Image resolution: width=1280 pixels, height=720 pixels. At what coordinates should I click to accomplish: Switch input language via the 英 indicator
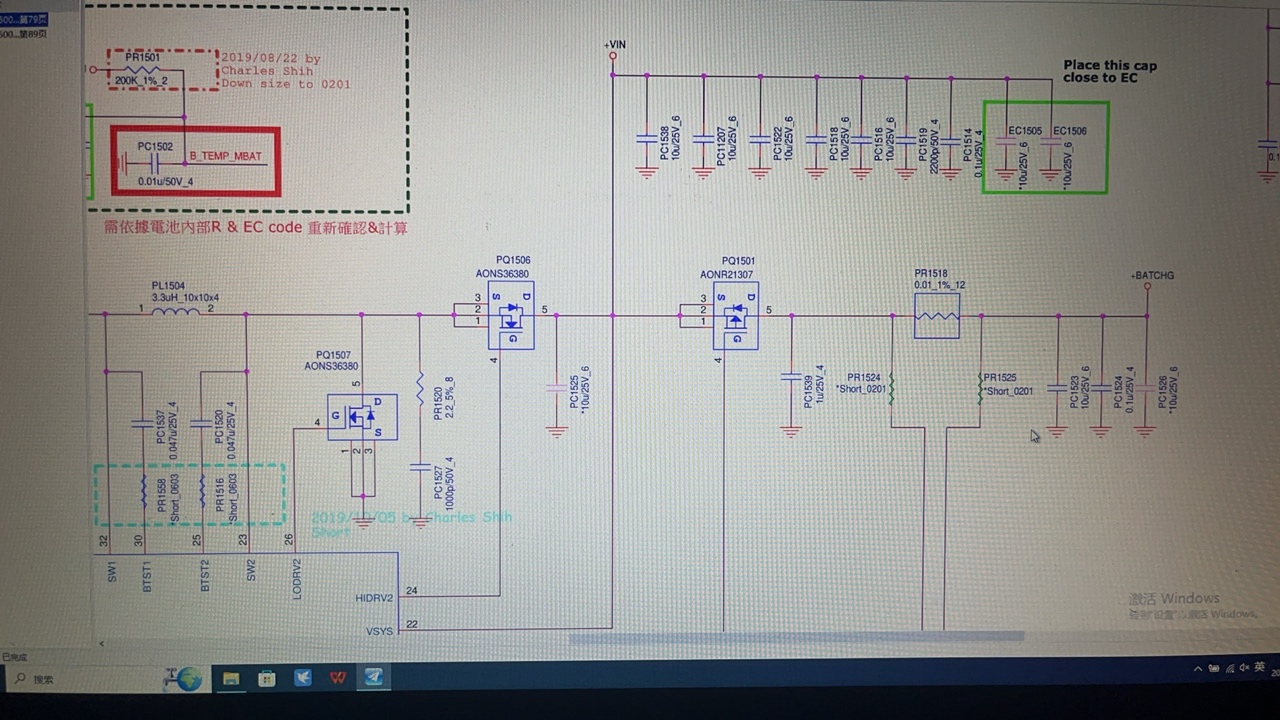click(1260, 667)
